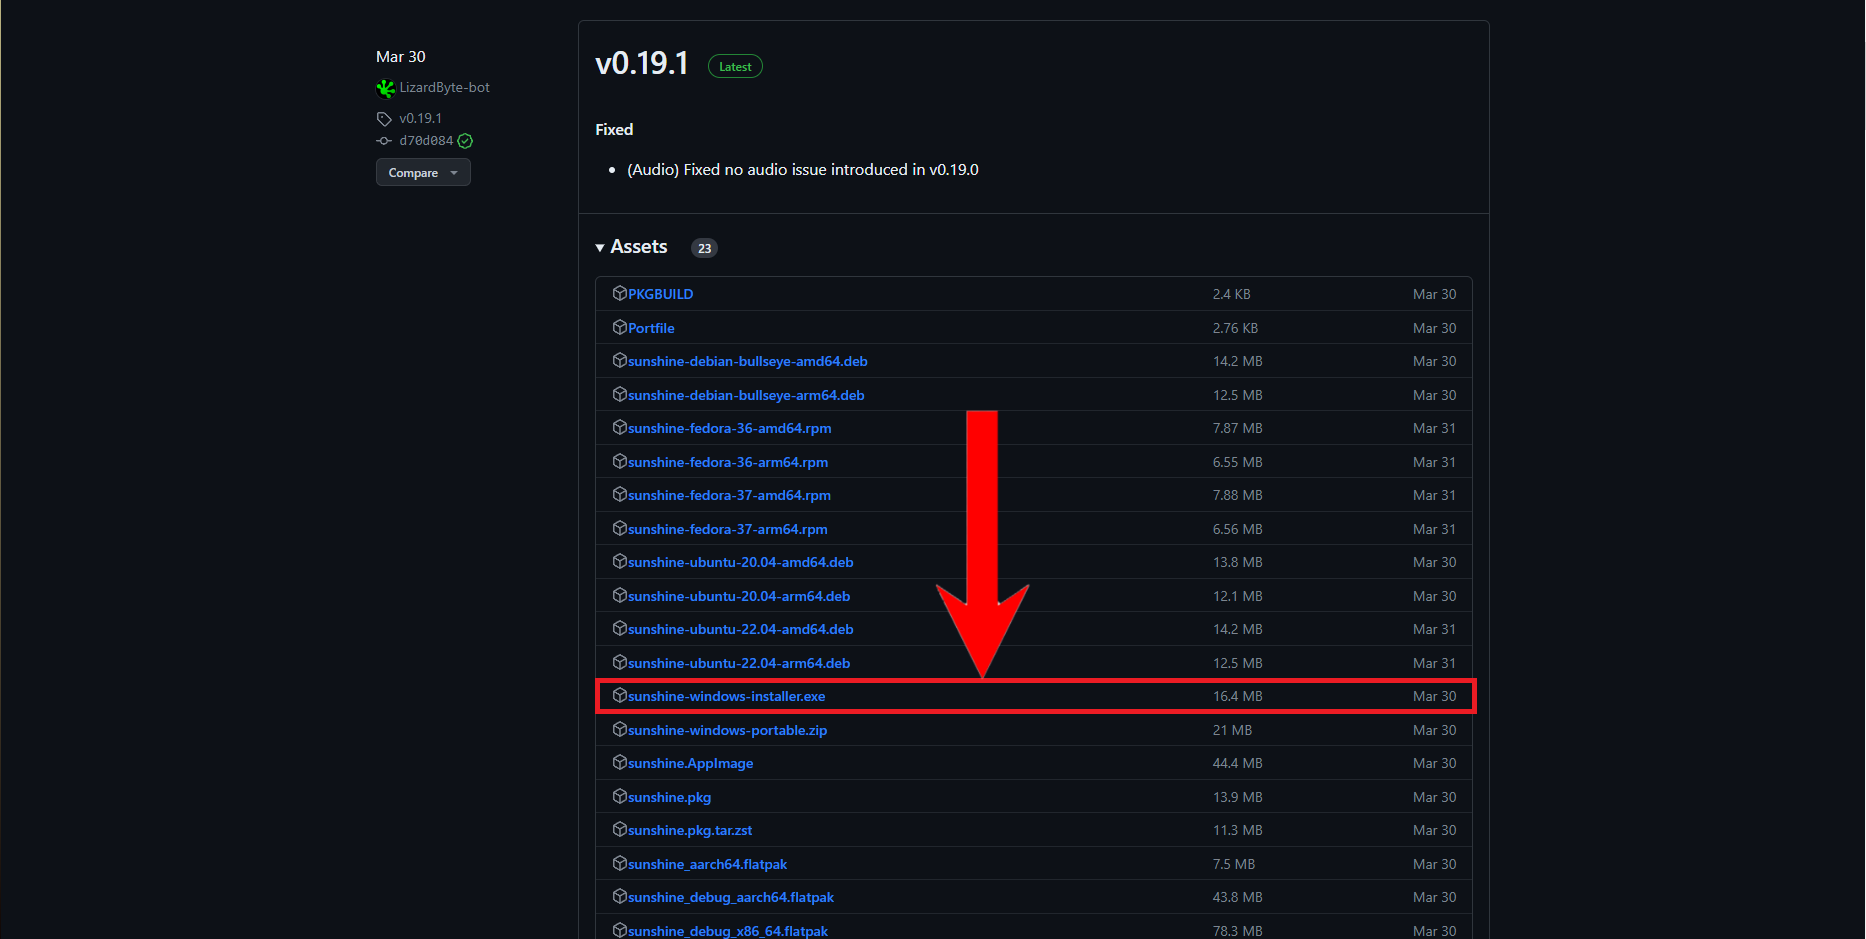Click package icon for sunshine-fedora-37-arm64.rpm

(620, 528)
